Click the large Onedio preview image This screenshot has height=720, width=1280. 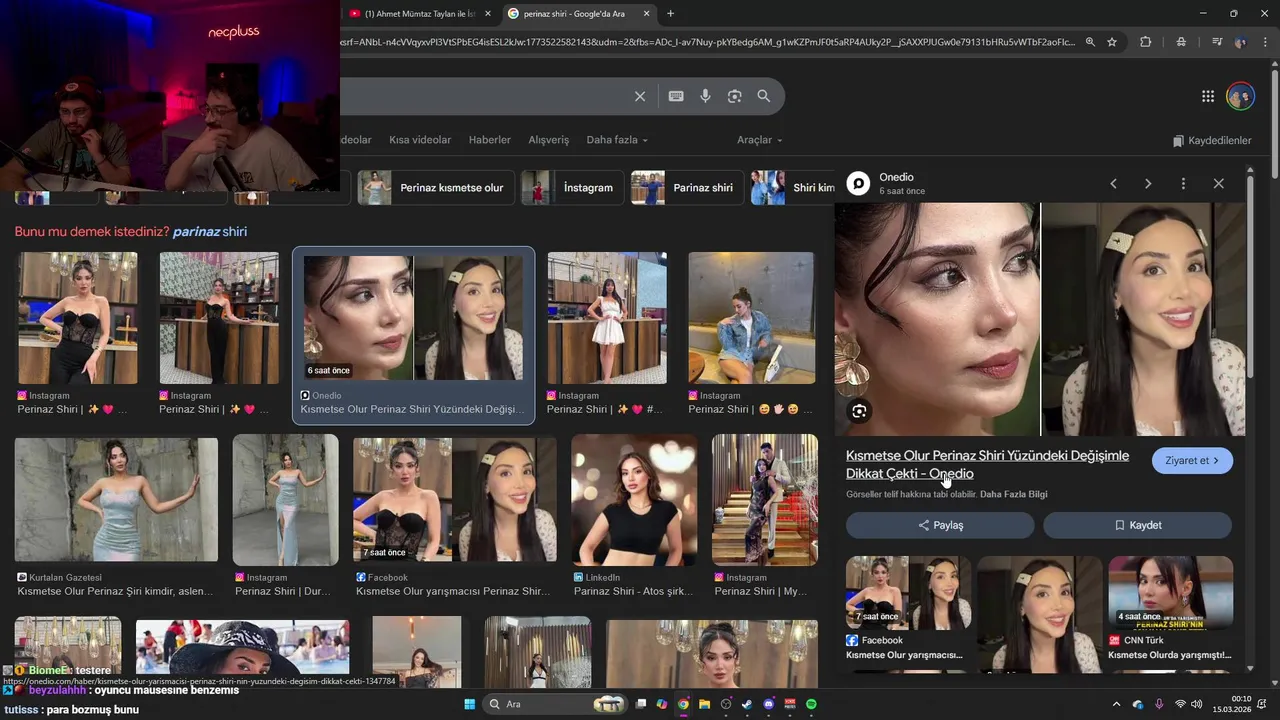coord(1040,319)
